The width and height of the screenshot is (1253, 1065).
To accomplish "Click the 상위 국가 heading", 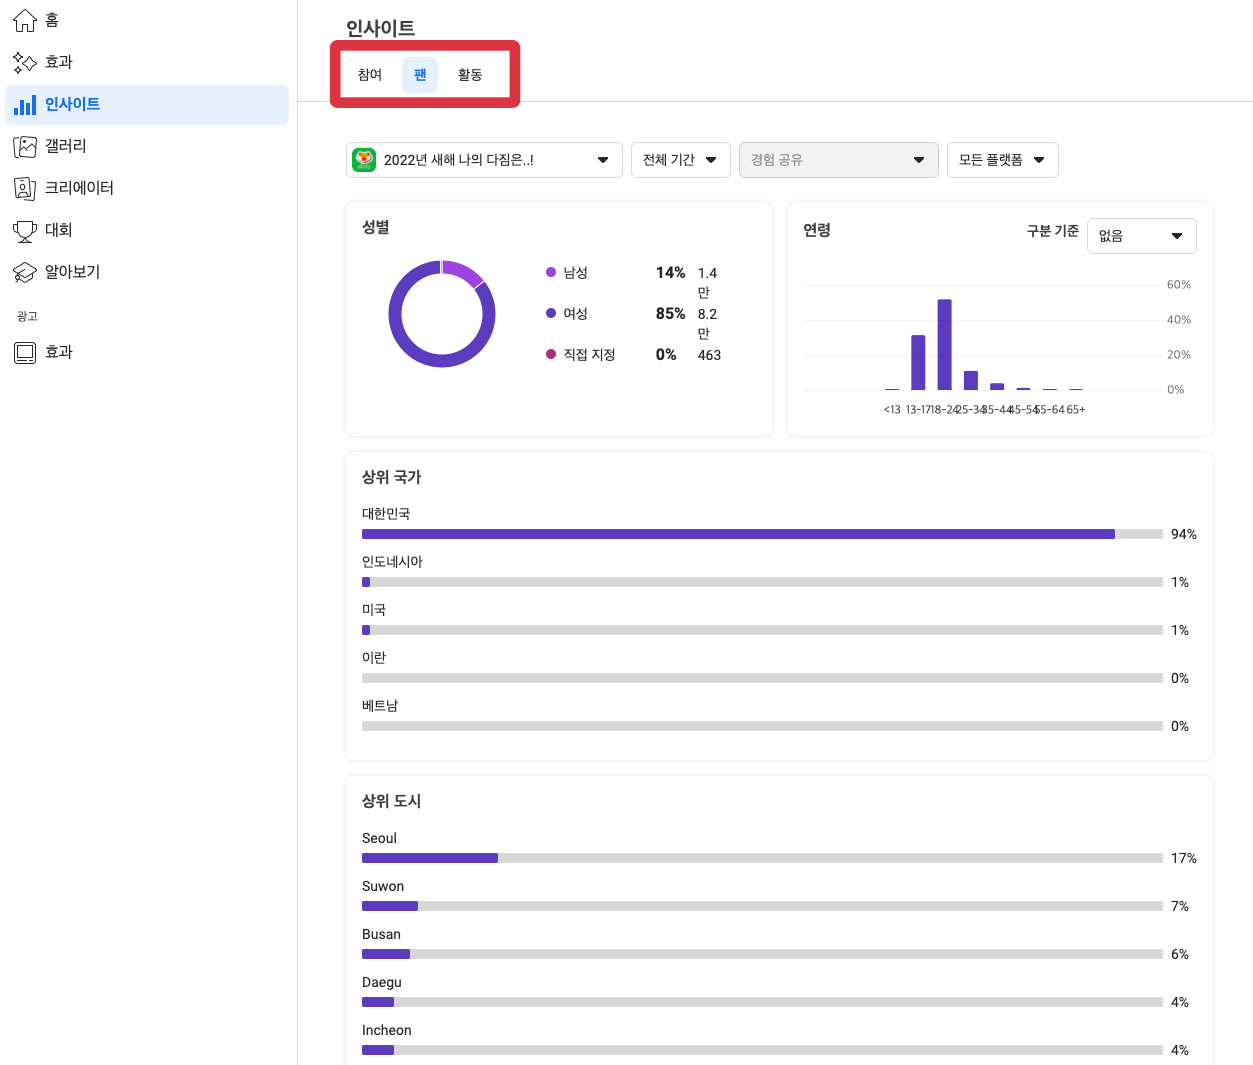I will tap(392, 477).
